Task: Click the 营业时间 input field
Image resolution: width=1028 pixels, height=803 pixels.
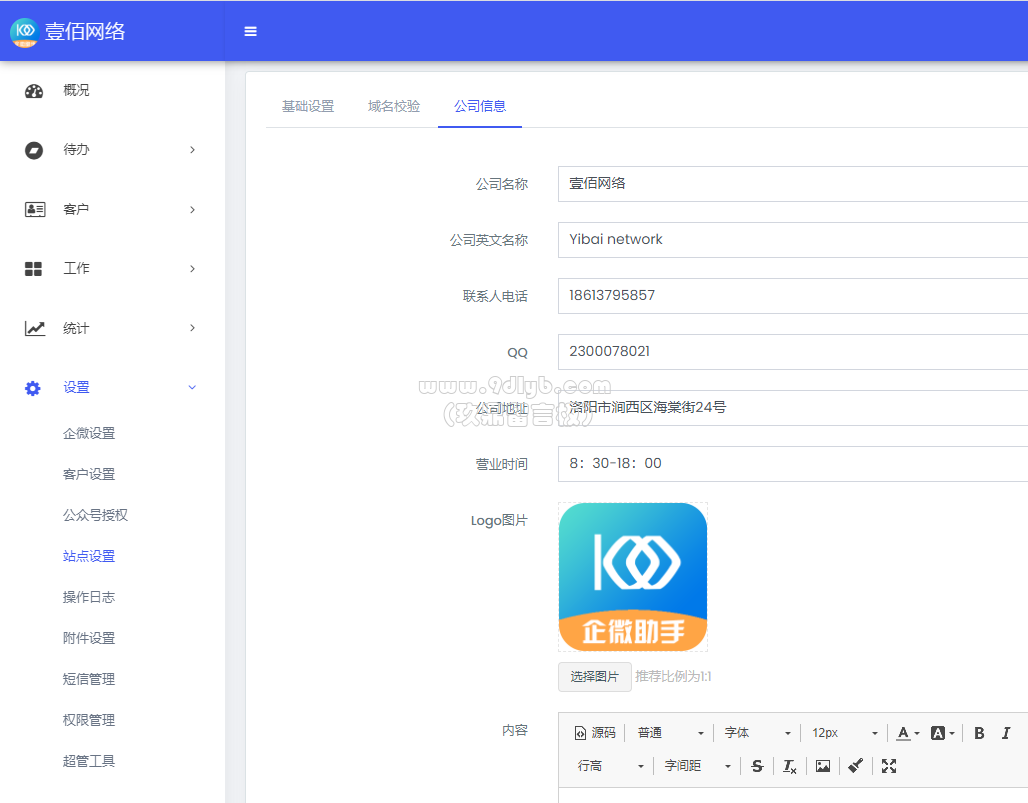Action: (x=793, y=463)
